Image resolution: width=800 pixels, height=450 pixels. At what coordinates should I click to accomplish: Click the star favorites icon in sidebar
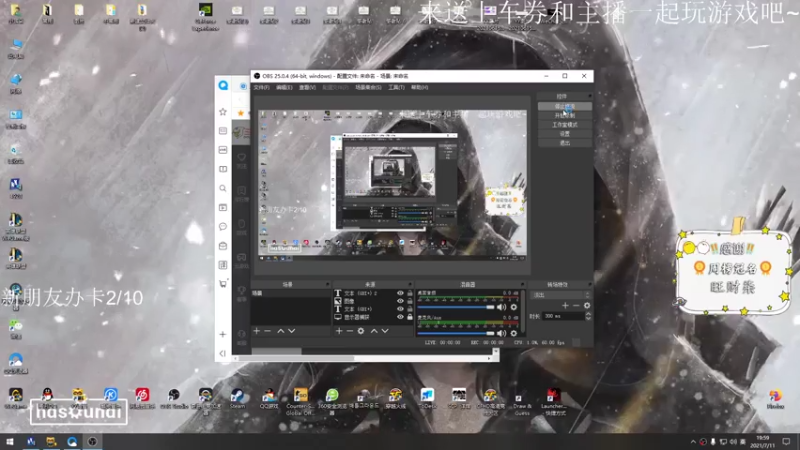(x=223, y=112)
